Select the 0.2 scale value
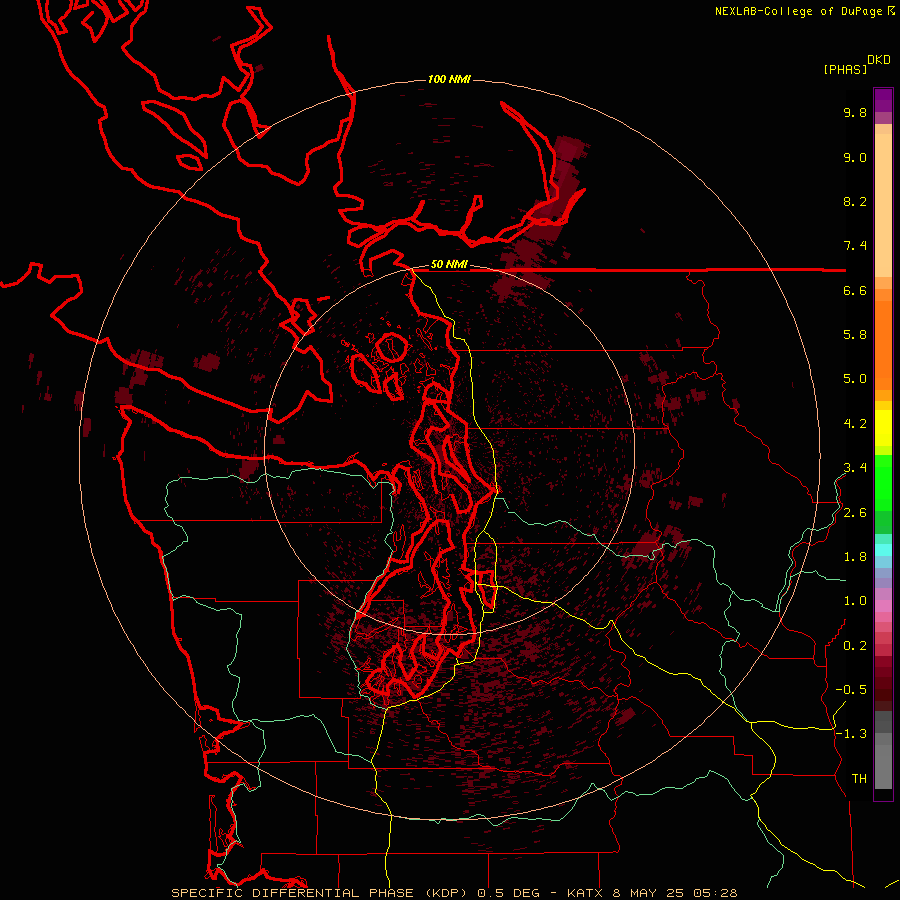 coord(855,646)
